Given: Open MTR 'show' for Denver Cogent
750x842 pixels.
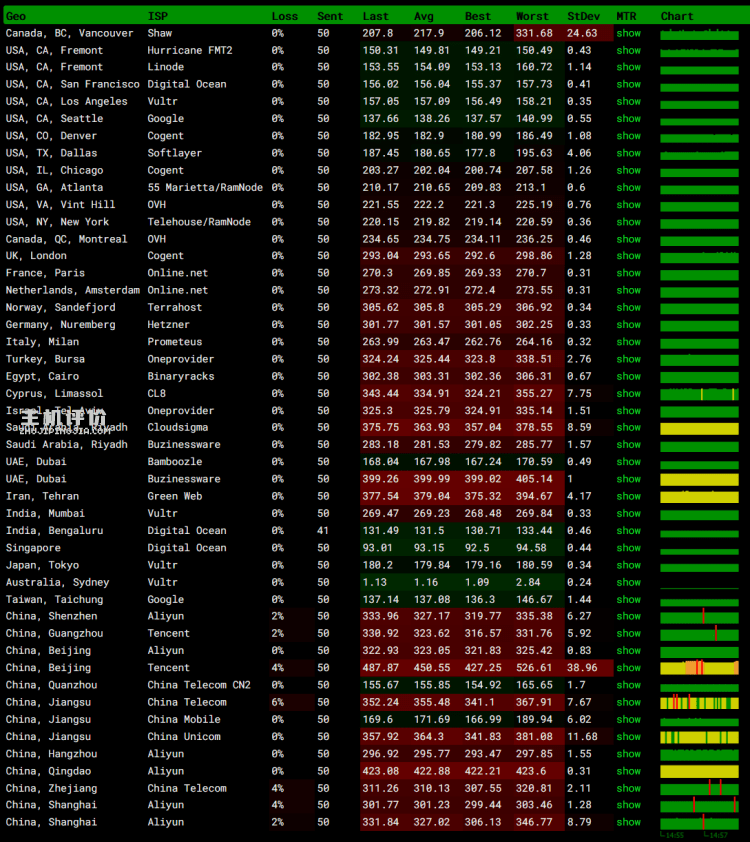Looking at the screenshot, I should 628,136.
